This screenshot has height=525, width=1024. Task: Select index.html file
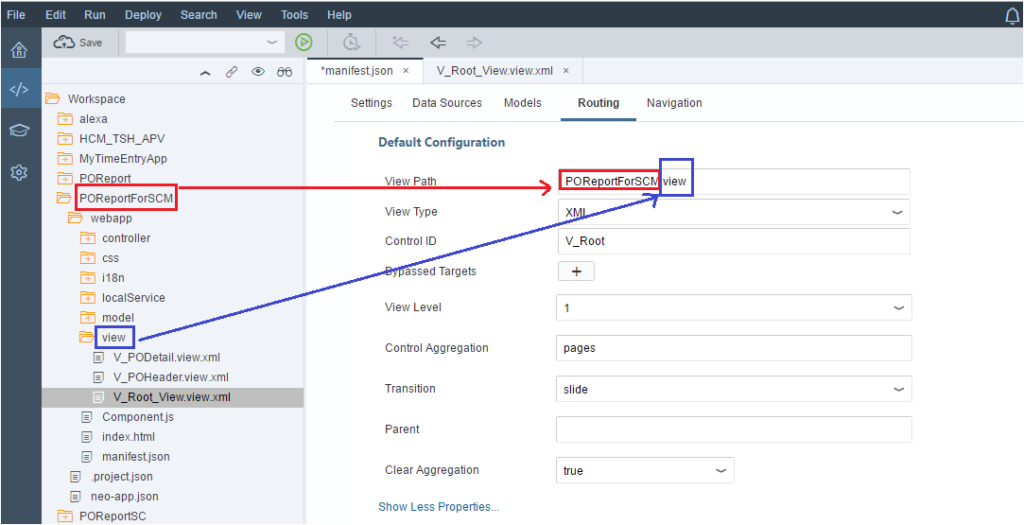click(128, 436)
